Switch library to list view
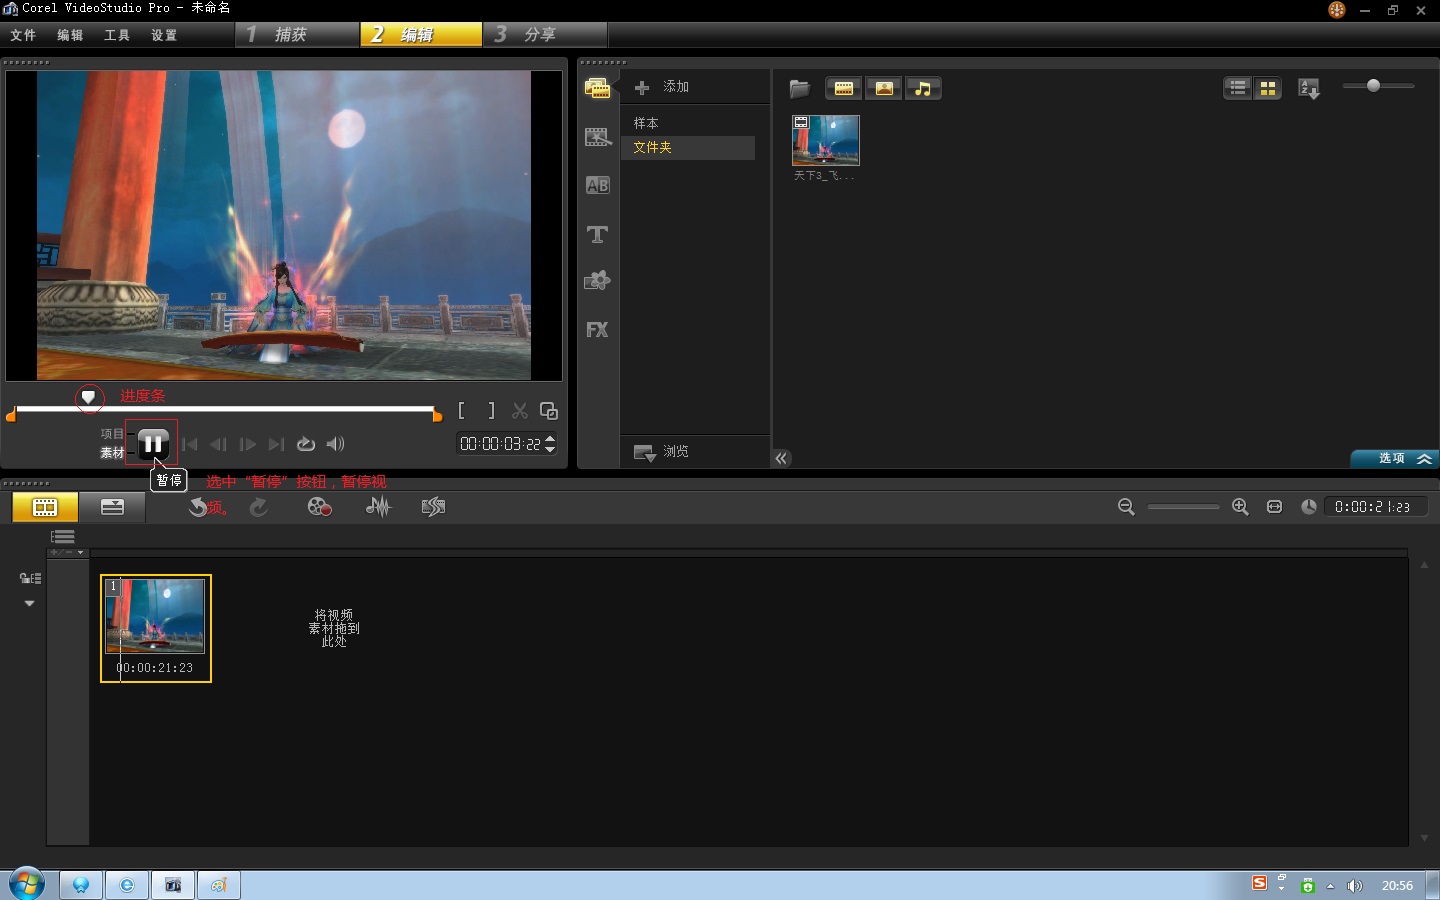Screen dimensions: 1440x900 [1238, 88]
